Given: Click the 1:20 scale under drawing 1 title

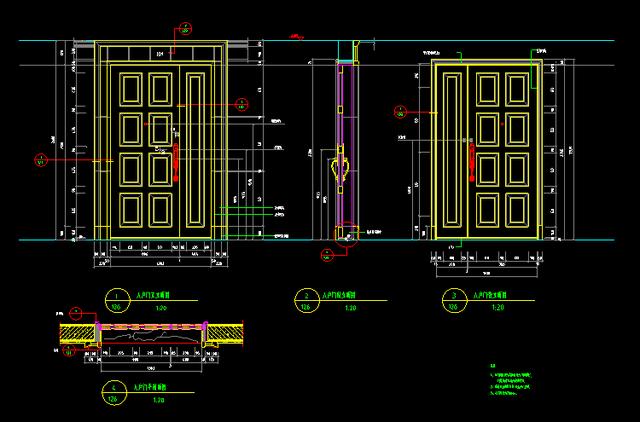Looking at the screenshot, I should coord(161,308).
